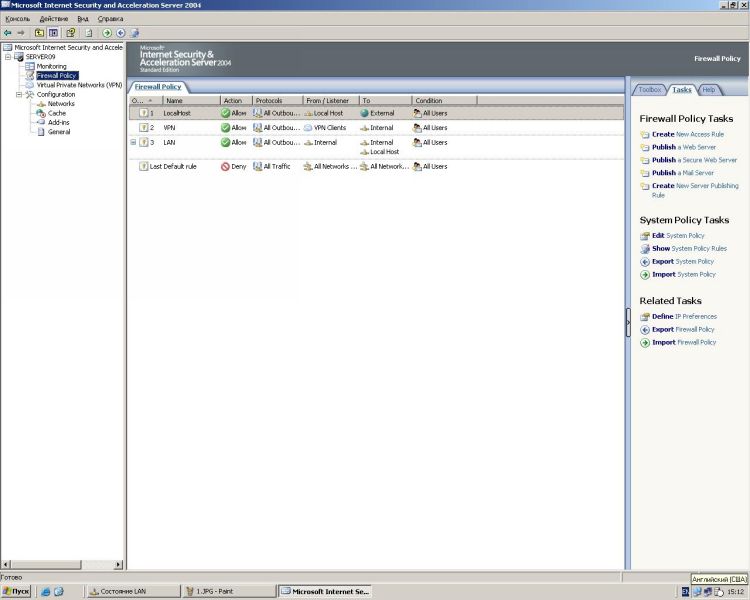Click the Networks icon in console tree
This screenshot has height=600, width=750.
[x=41, y=104]
